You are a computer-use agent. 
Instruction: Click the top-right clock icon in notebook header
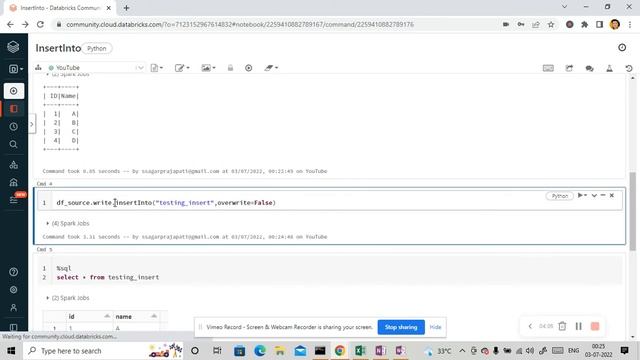click(622, 48)
